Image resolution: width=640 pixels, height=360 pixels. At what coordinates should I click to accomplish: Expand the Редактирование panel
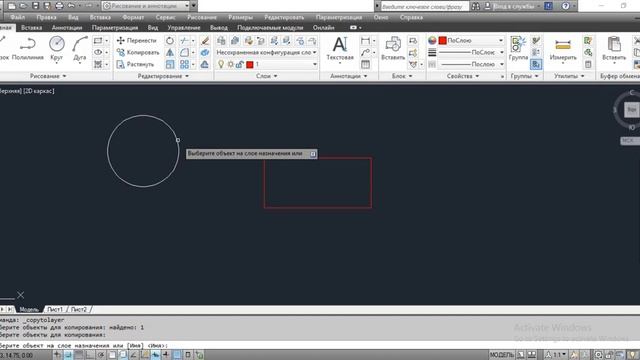coord(163,76)
